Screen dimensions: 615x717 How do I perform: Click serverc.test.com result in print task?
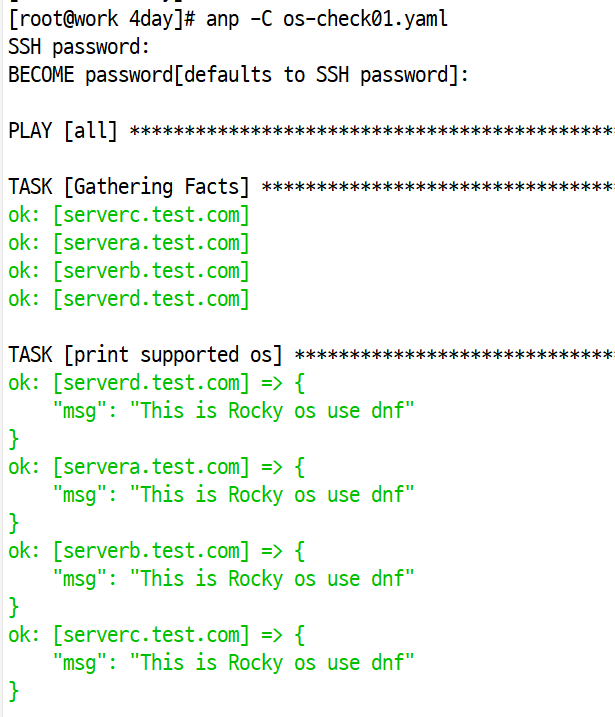click(151, 636)
